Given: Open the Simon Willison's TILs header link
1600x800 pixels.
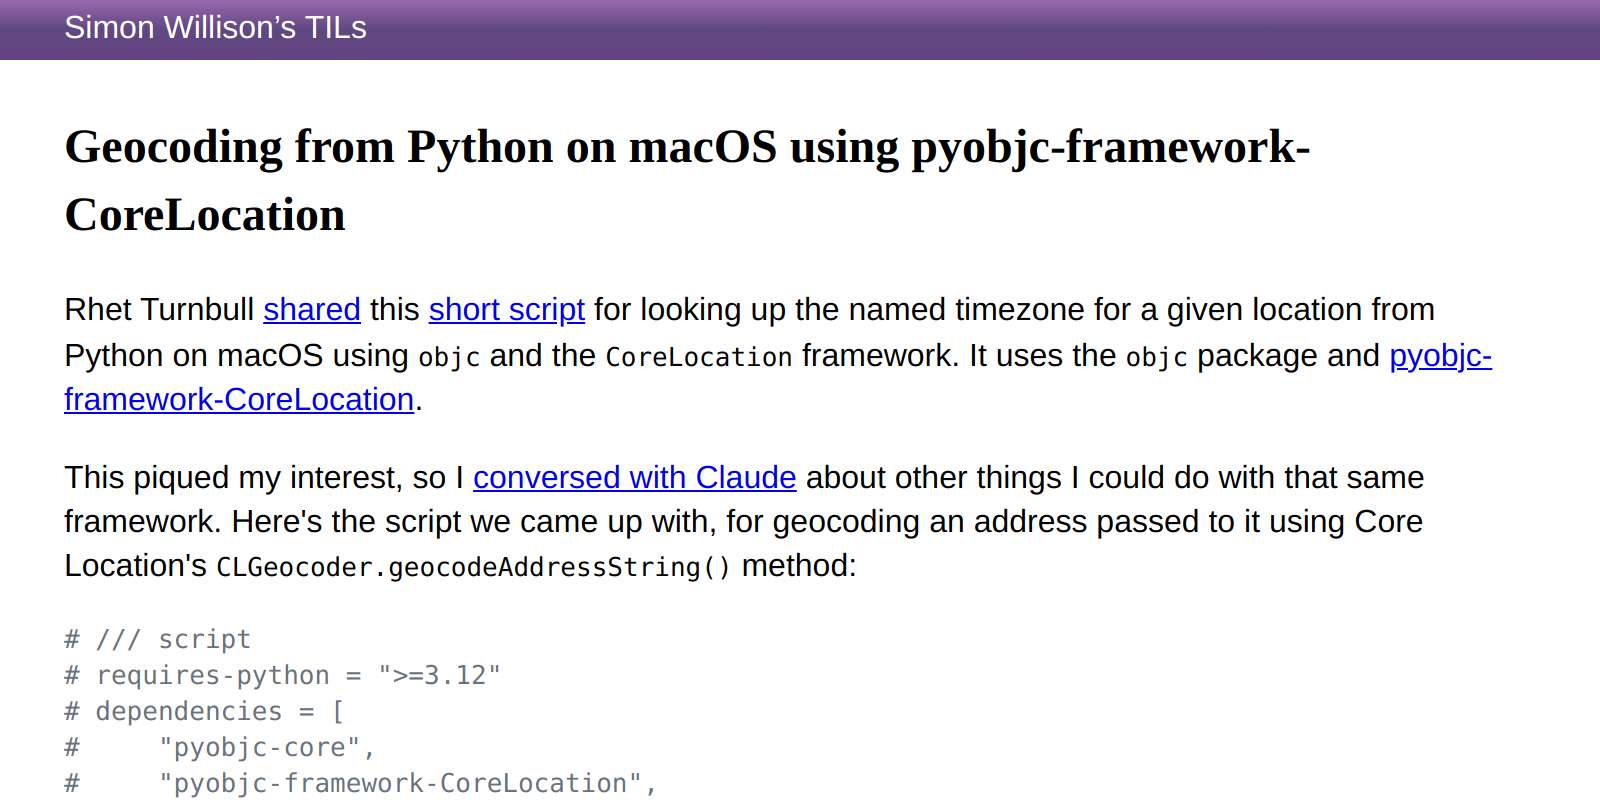Looking at the screenshot, I should (x=215, y=28).
